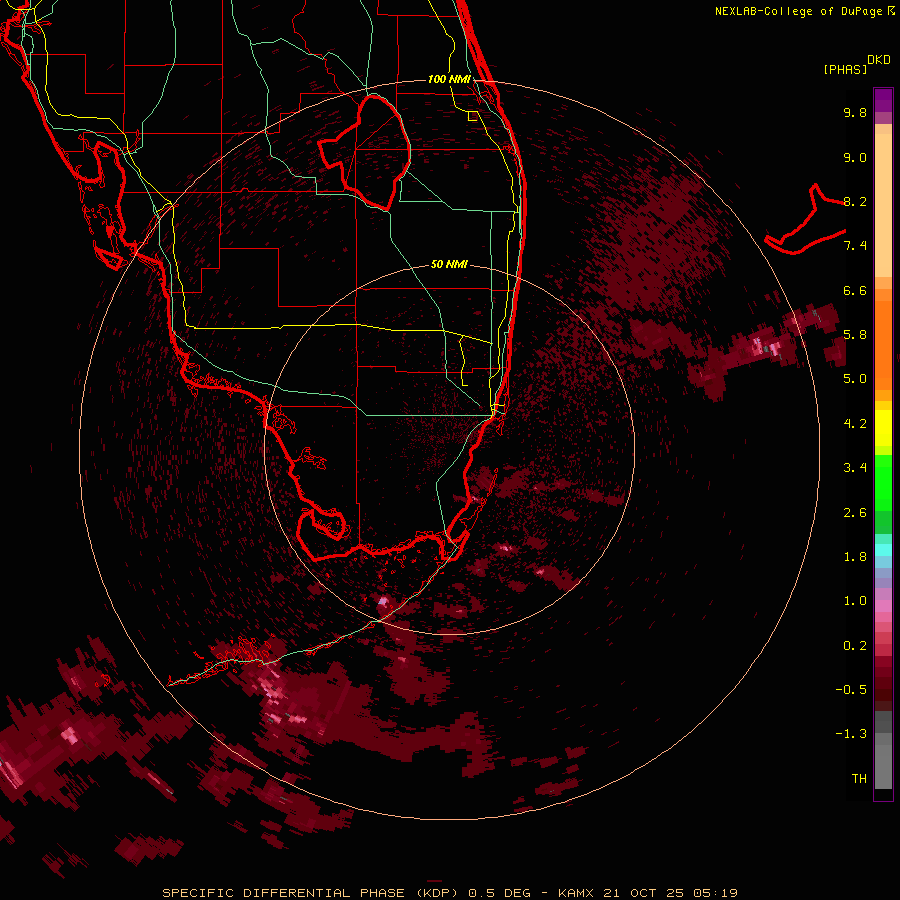Screen dimensions: 900x900
Task: Click the 1.0 scale value
Action: (855, 601)
